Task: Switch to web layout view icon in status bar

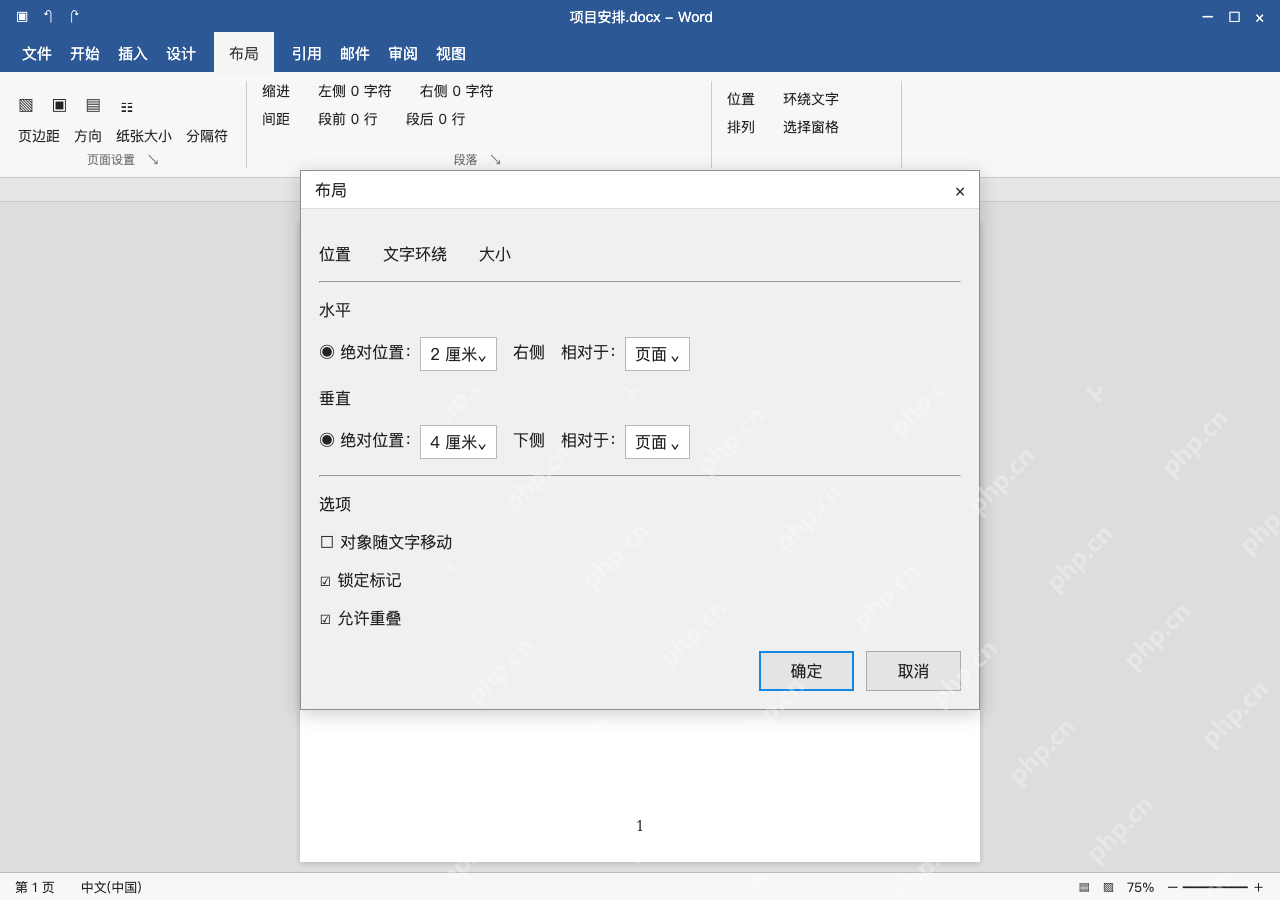Action: 1108,887
